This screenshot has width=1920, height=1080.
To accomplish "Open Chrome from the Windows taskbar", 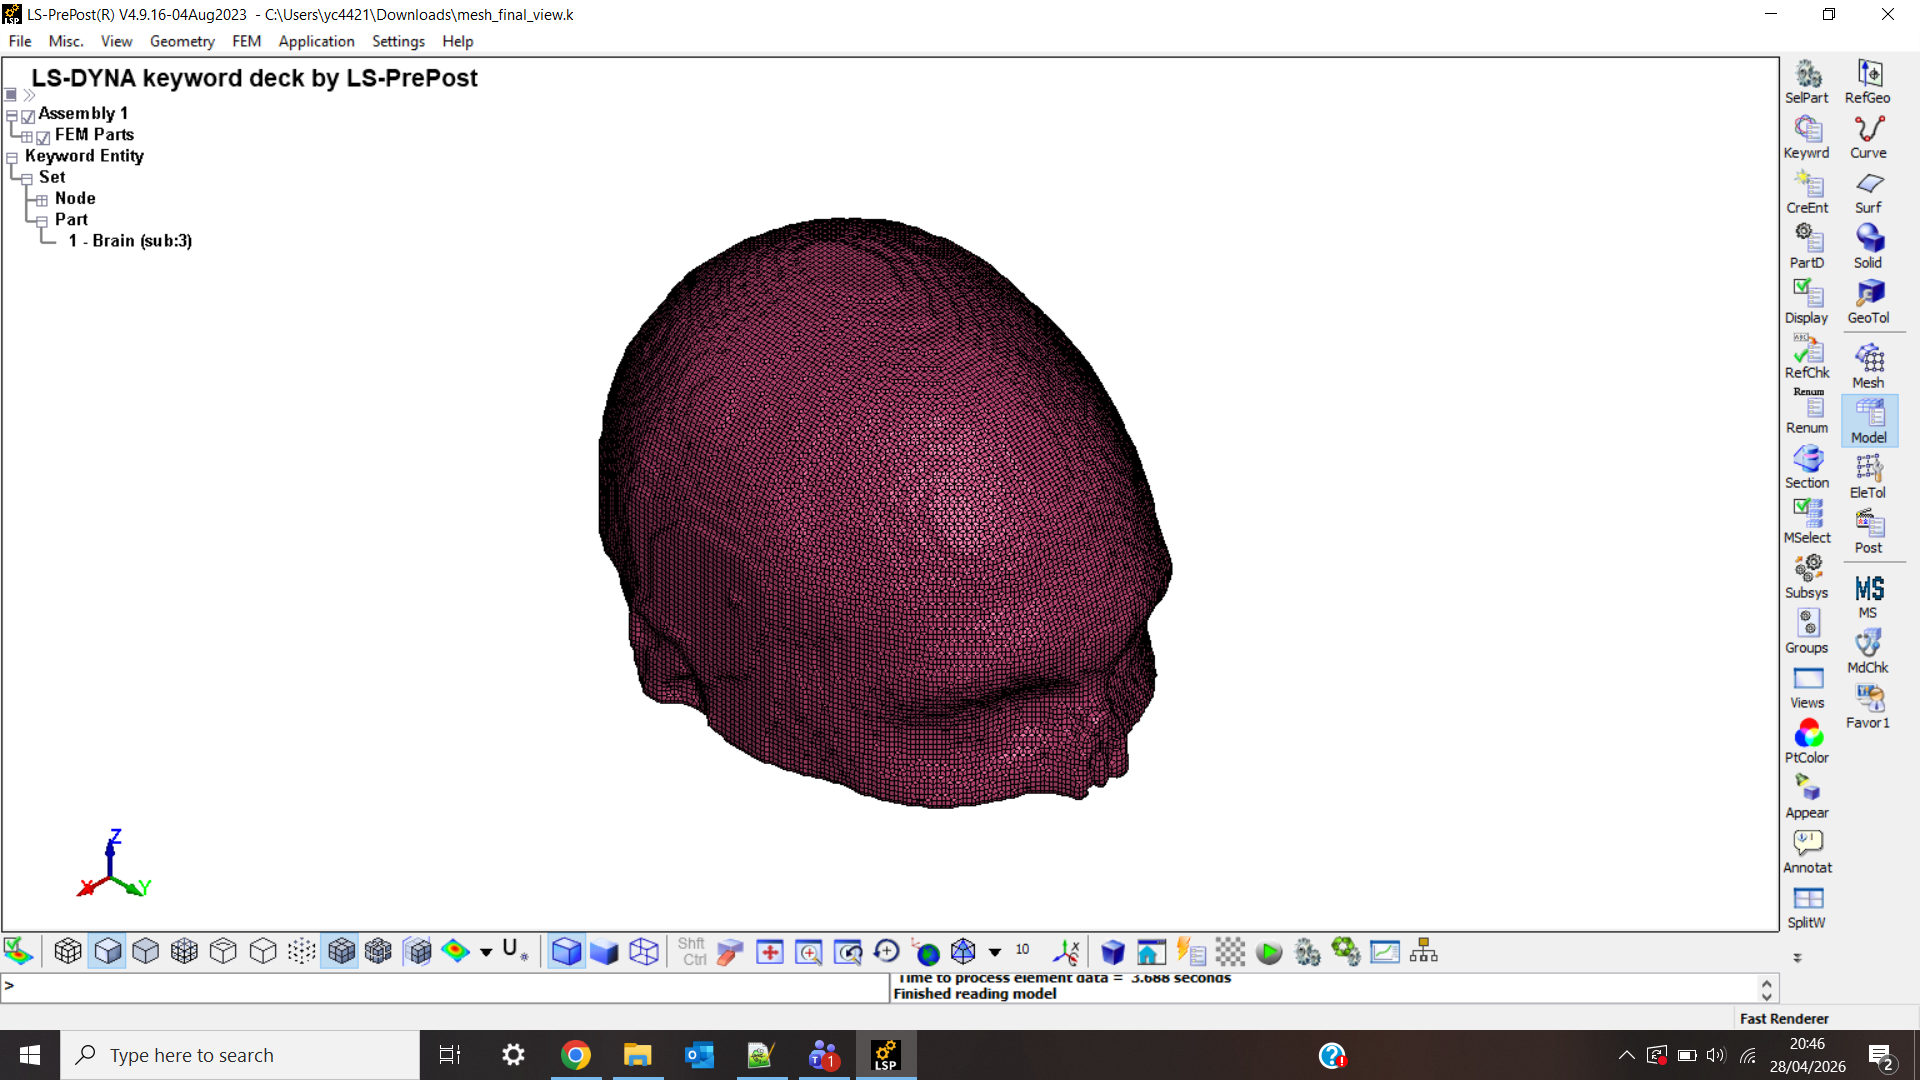I will point(576,1055).
